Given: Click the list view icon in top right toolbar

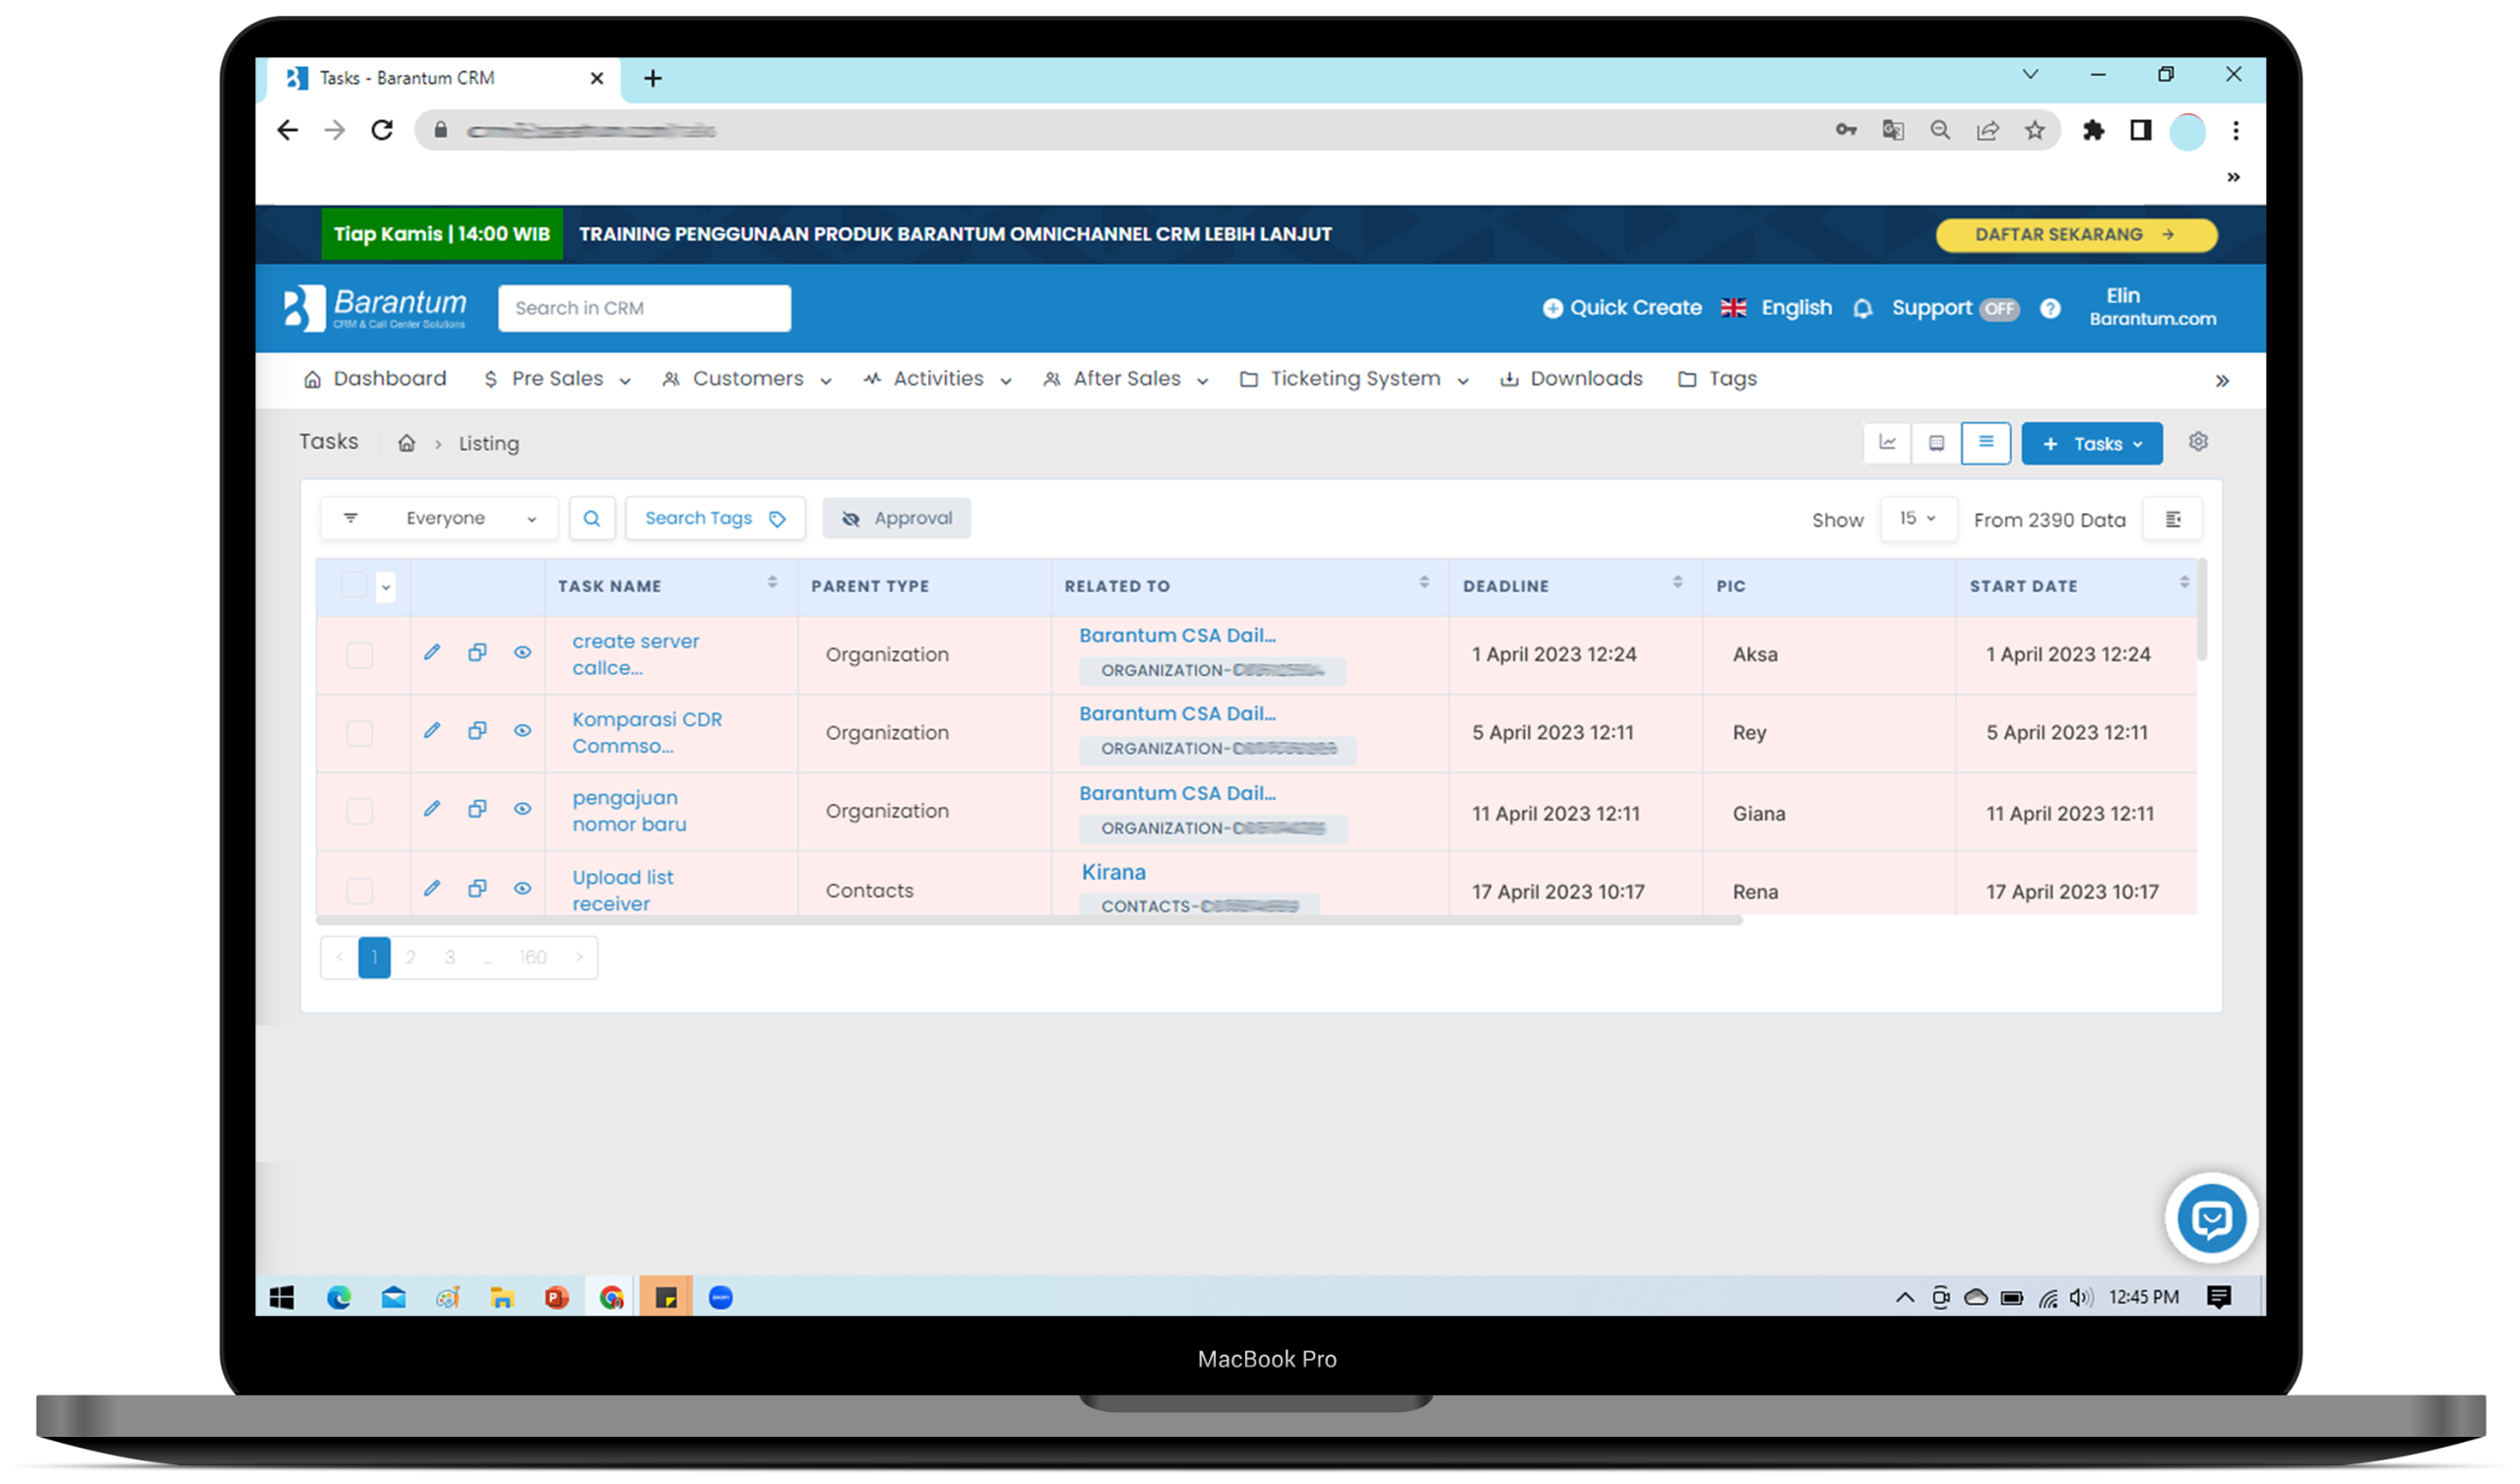Looking at the screenshot, I should (x=1983, y=444).
